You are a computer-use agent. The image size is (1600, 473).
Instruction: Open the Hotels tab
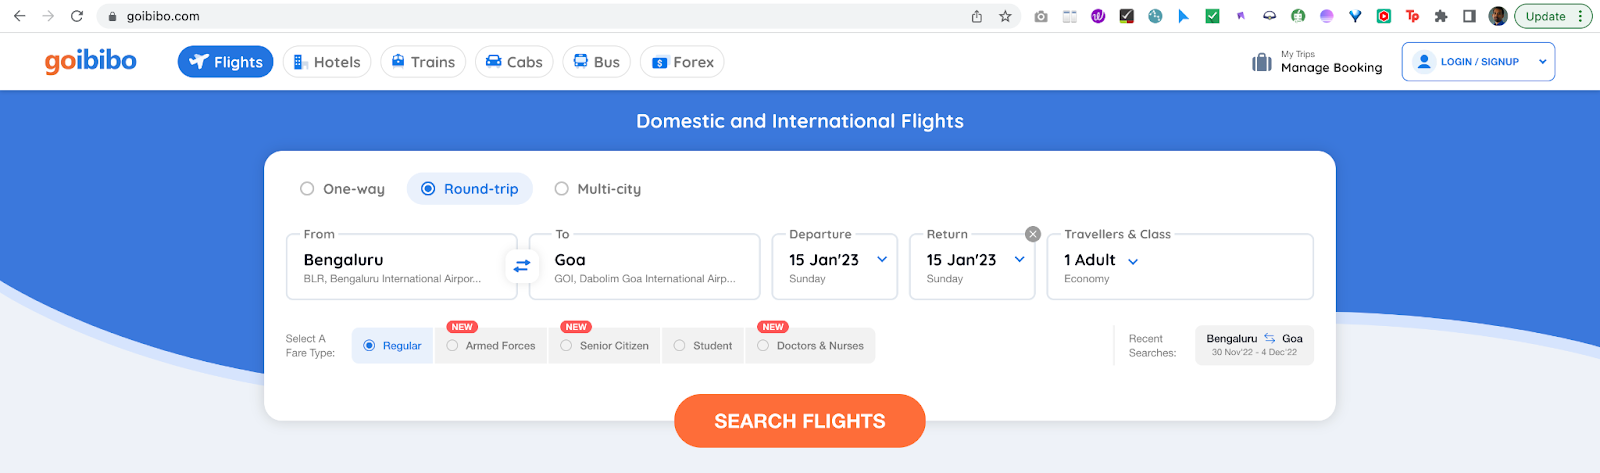327,62
